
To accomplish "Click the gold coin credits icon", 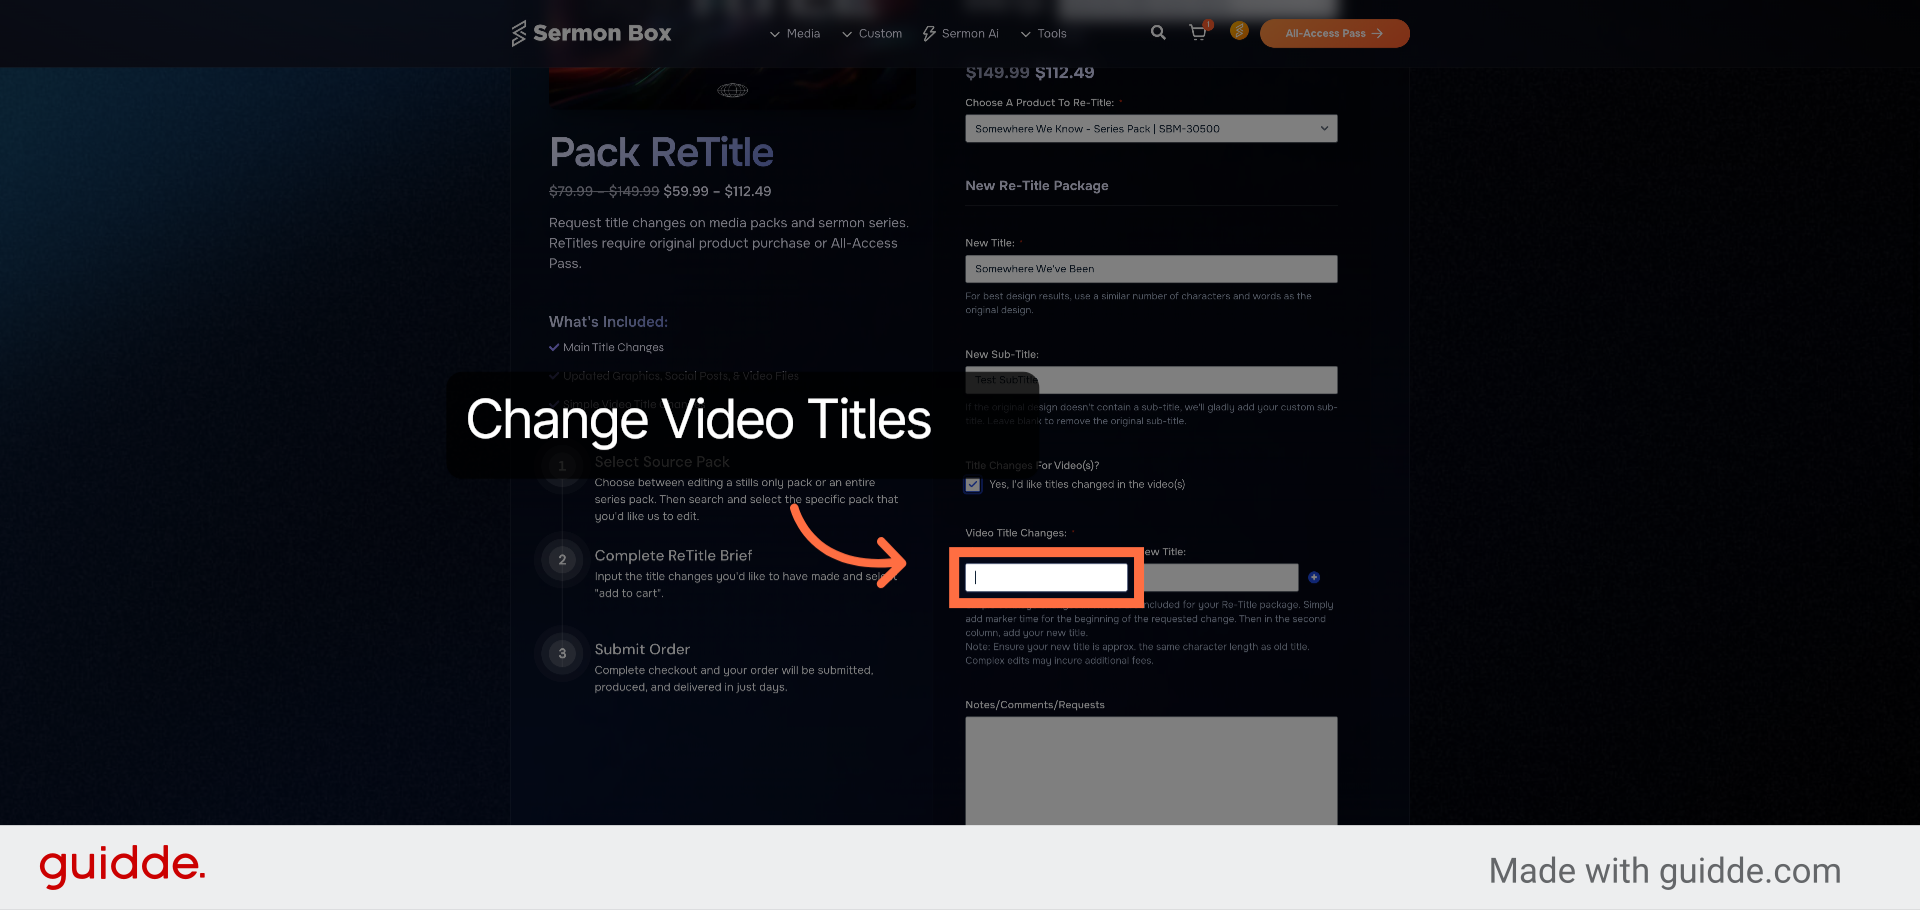I will [1238, 32].
